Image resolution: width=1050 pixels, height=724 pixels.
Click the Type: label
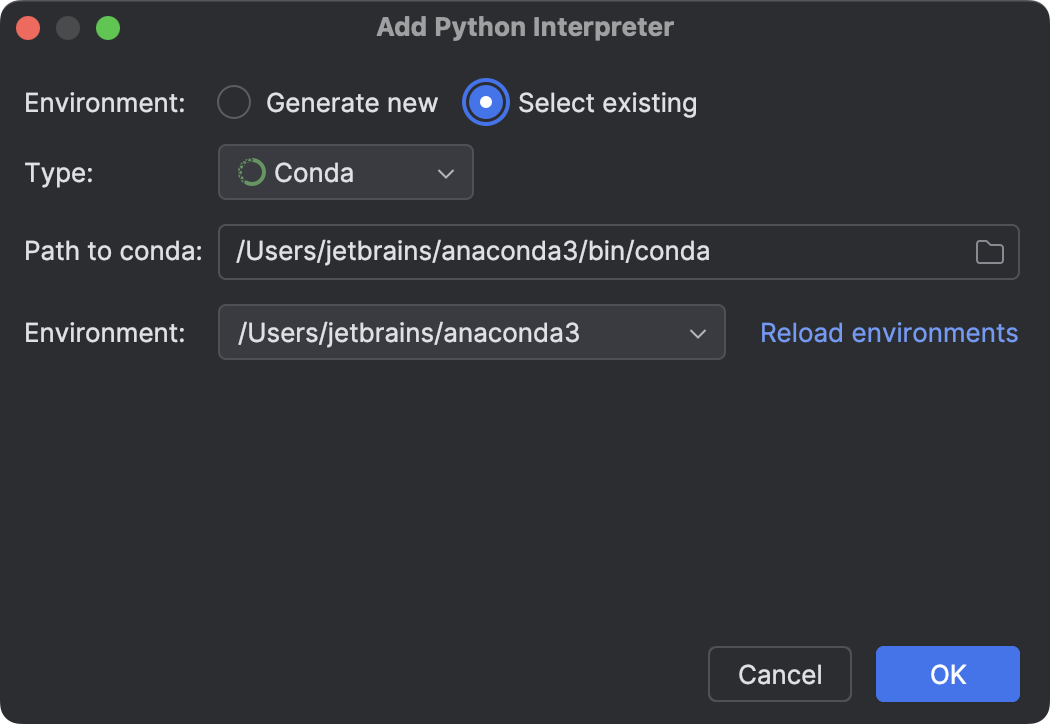coord(59,172)
